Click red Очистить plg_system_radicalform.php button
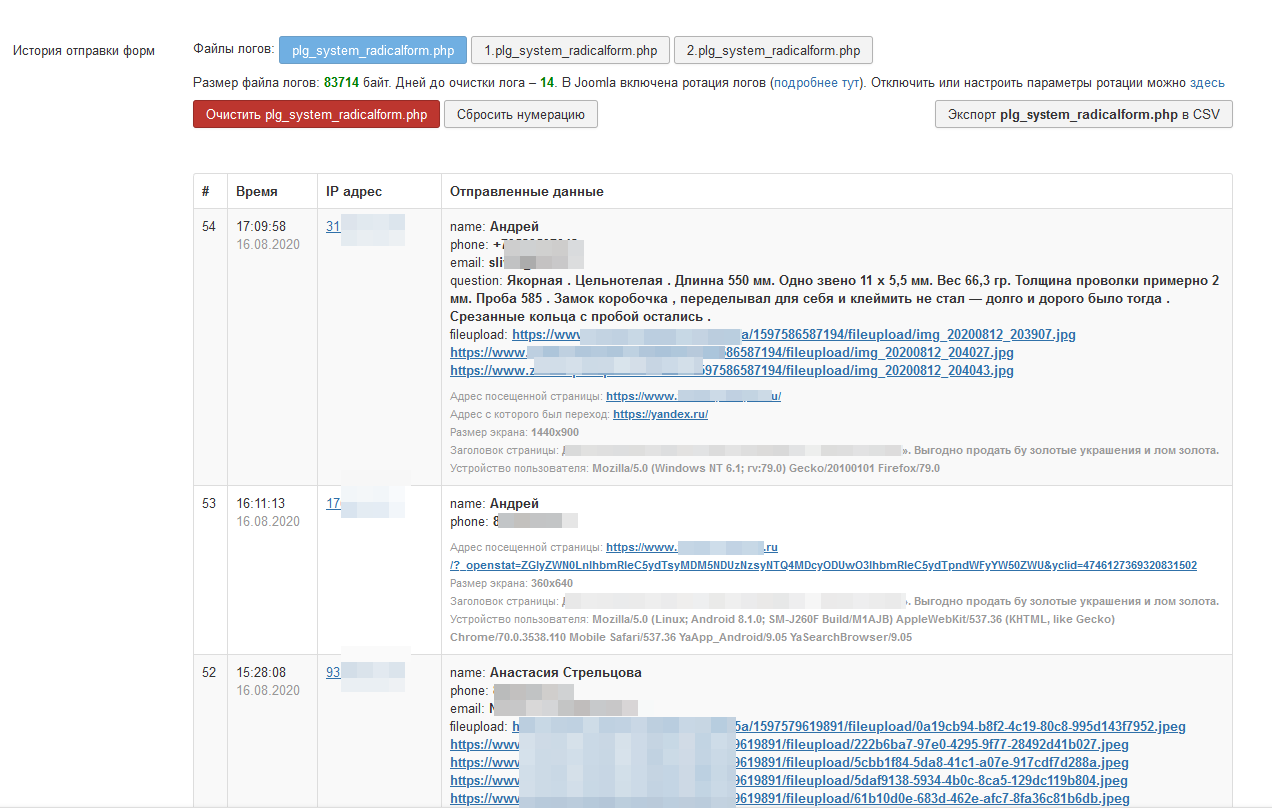1272x808 pixels. coord(316,115)
